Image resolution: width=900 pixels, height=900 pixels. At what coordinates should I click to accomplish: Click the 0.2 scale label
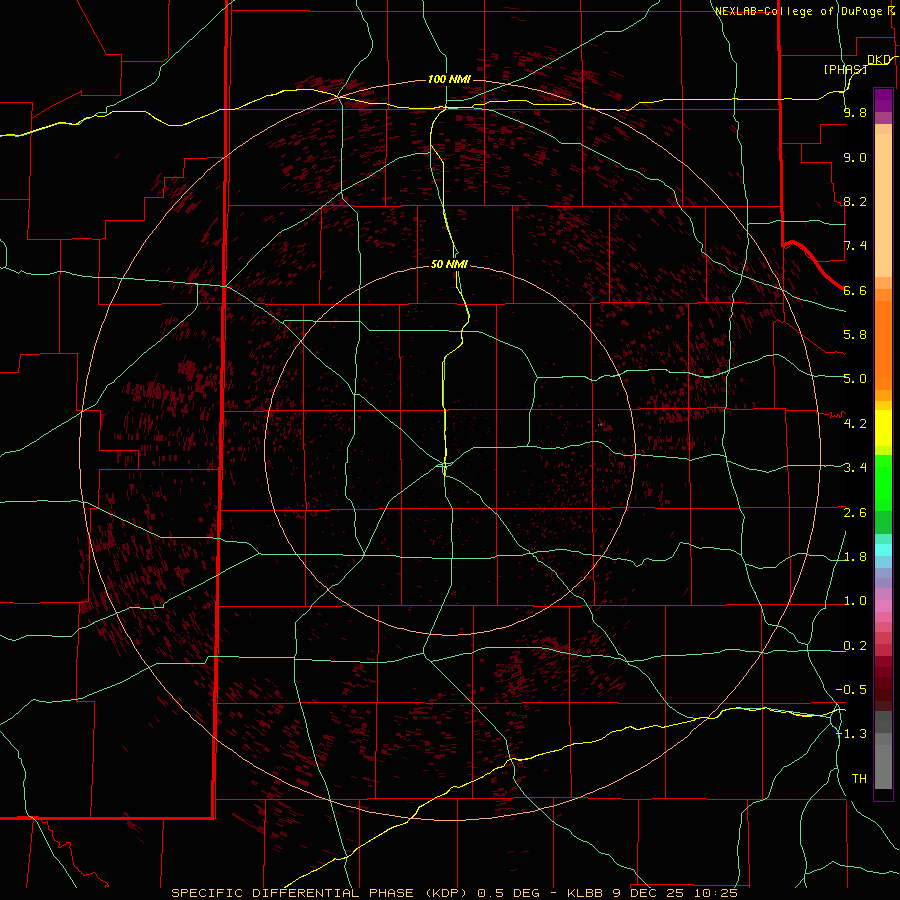click(x=855, y=646)
